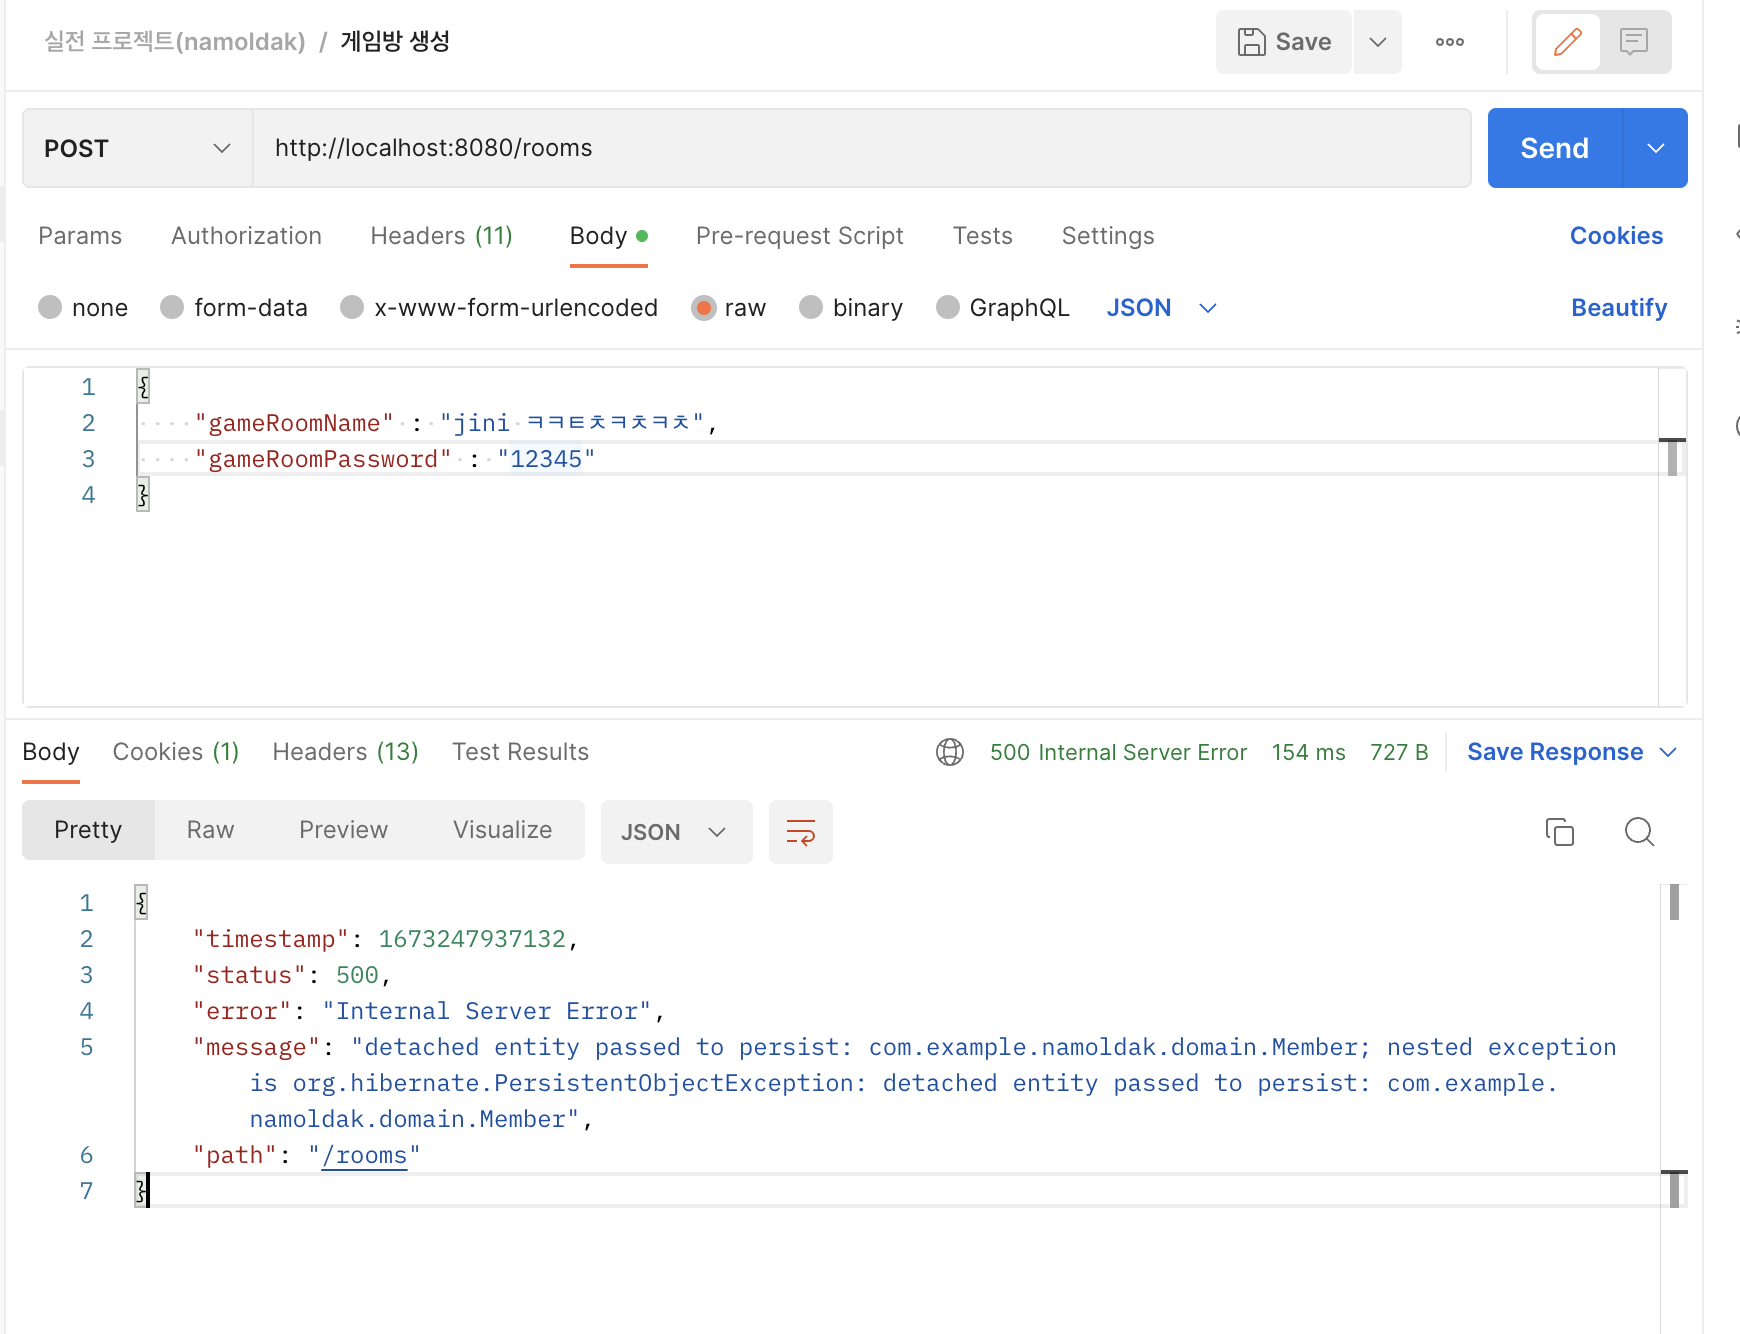Screen dimensions: 1740x1334
Task: Click the 게임방 생성 request title
Action: (395, 41)
